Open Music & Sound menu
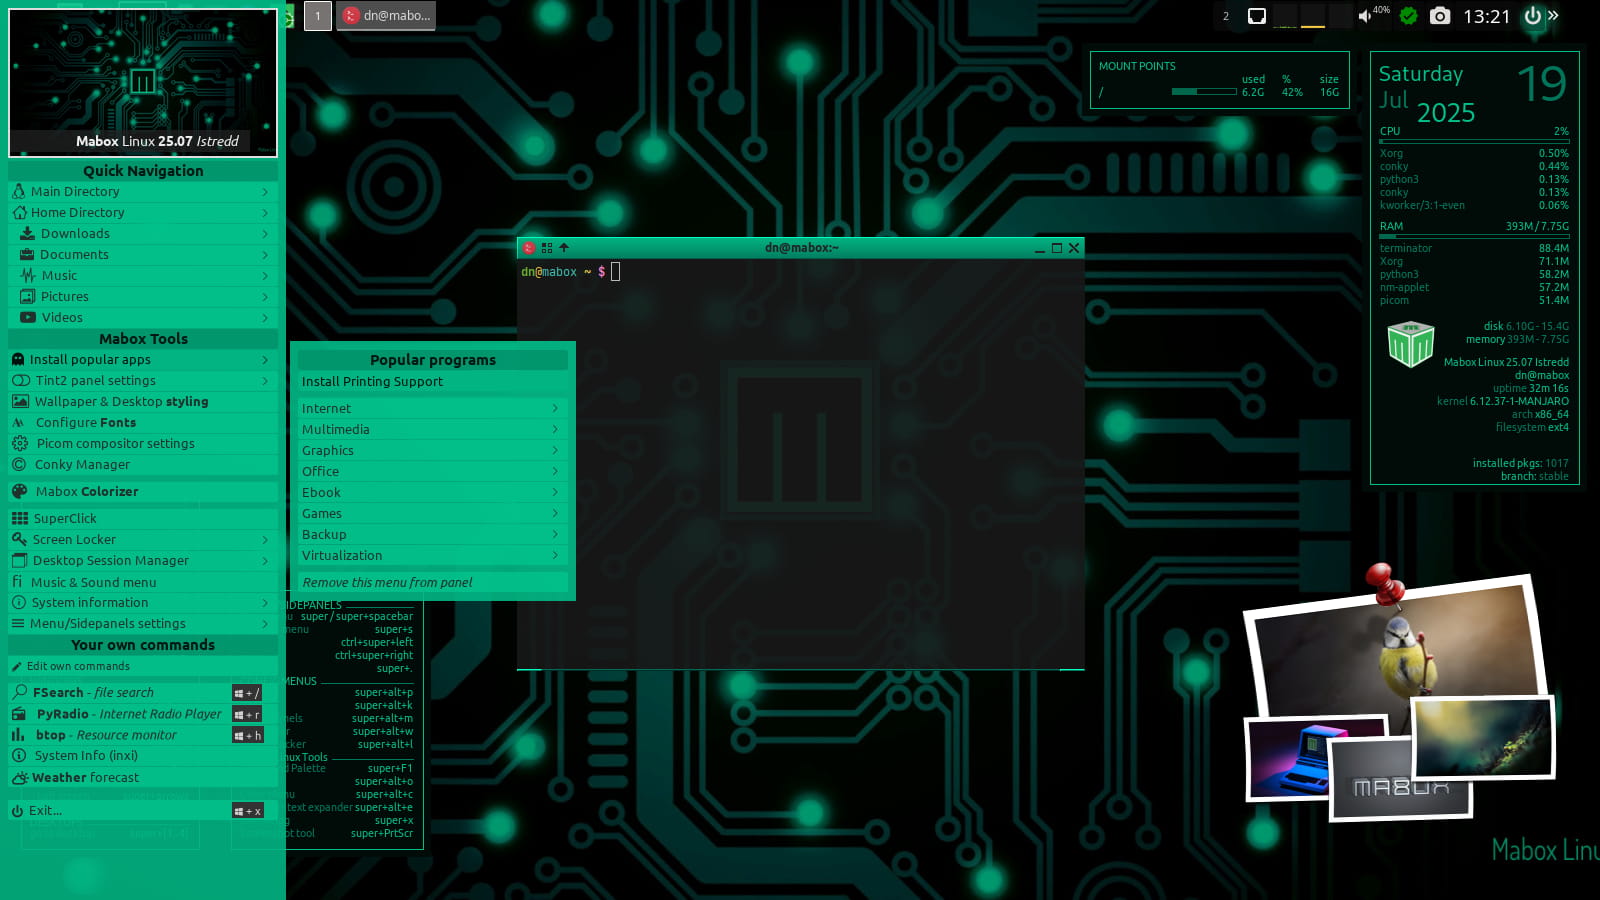This screenshot has width=1600, height=900. click(143, 582)
